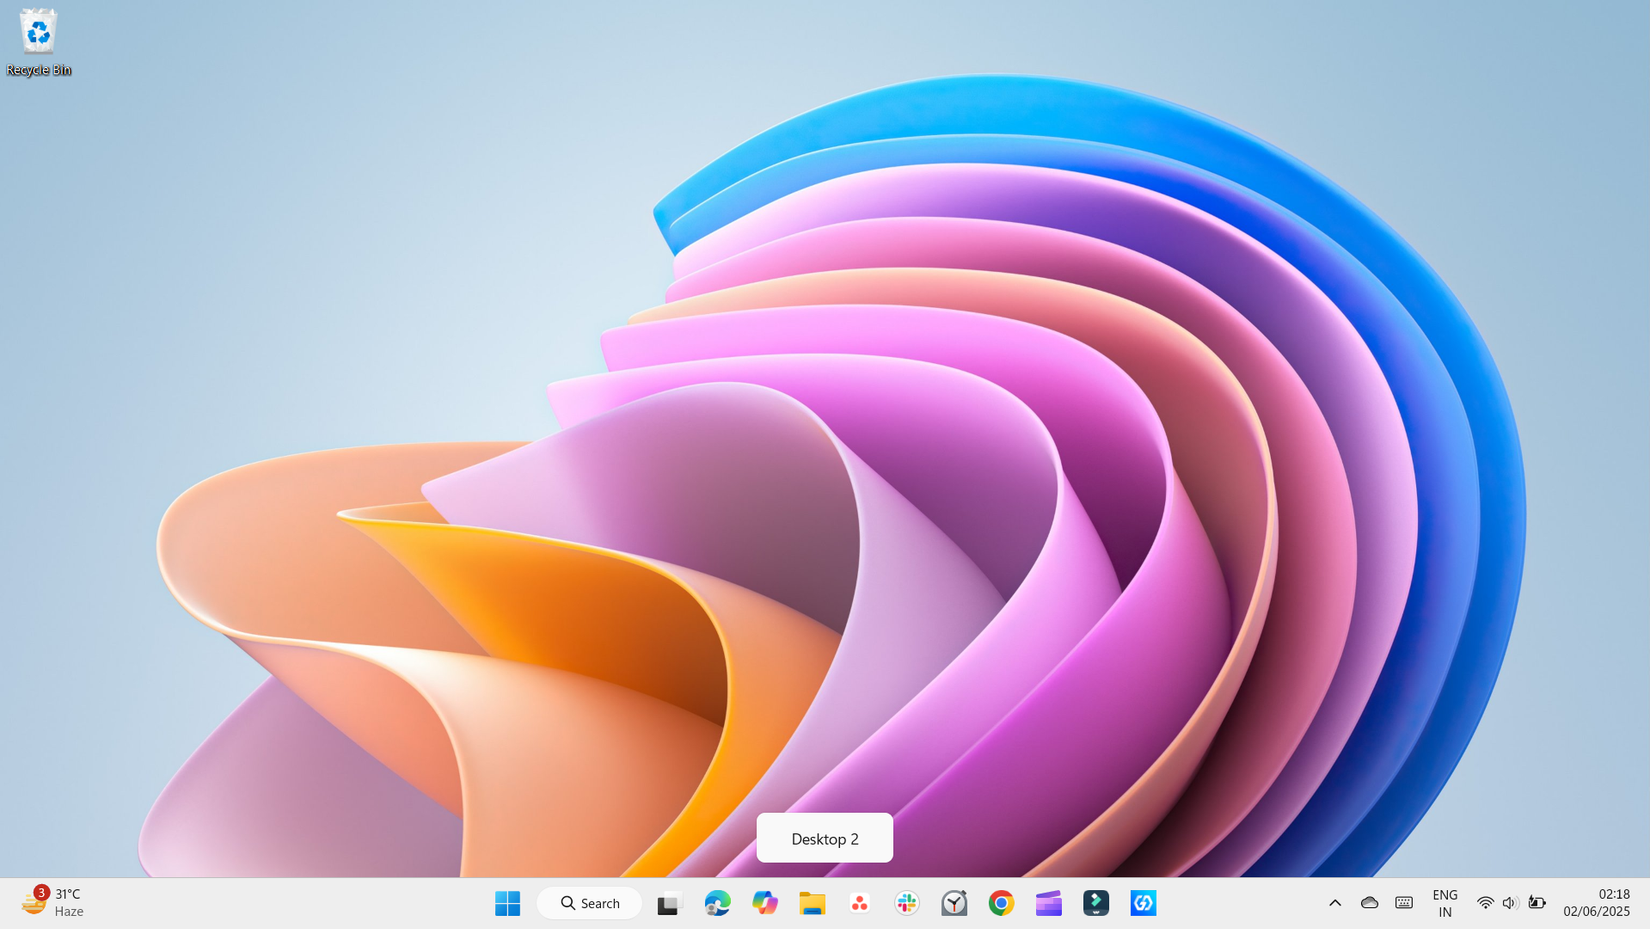The image size is (1650, 929).
Task: Launch Microsoft Edge browser
Action: [x=718, y=903]
